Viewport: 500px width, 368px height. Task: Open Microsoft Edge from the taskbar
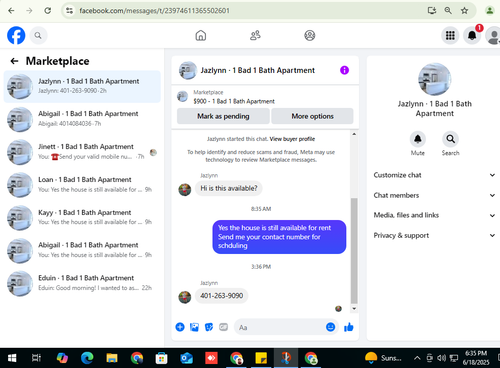pyautogui.click(x=87, y=358)
